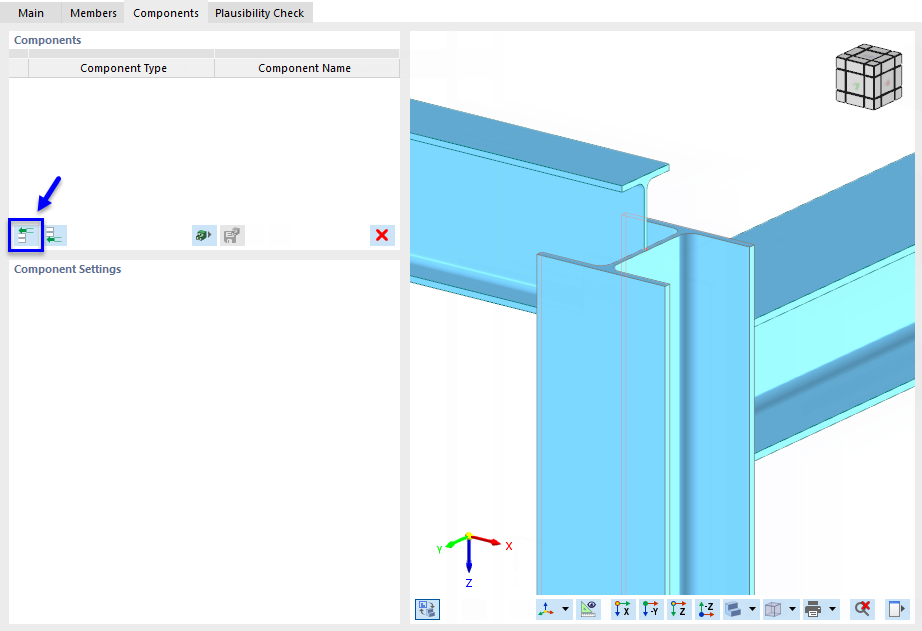Open the print options dropdown arrow
This screenshot has height=631, width=922.
click(x=832, y=609)
